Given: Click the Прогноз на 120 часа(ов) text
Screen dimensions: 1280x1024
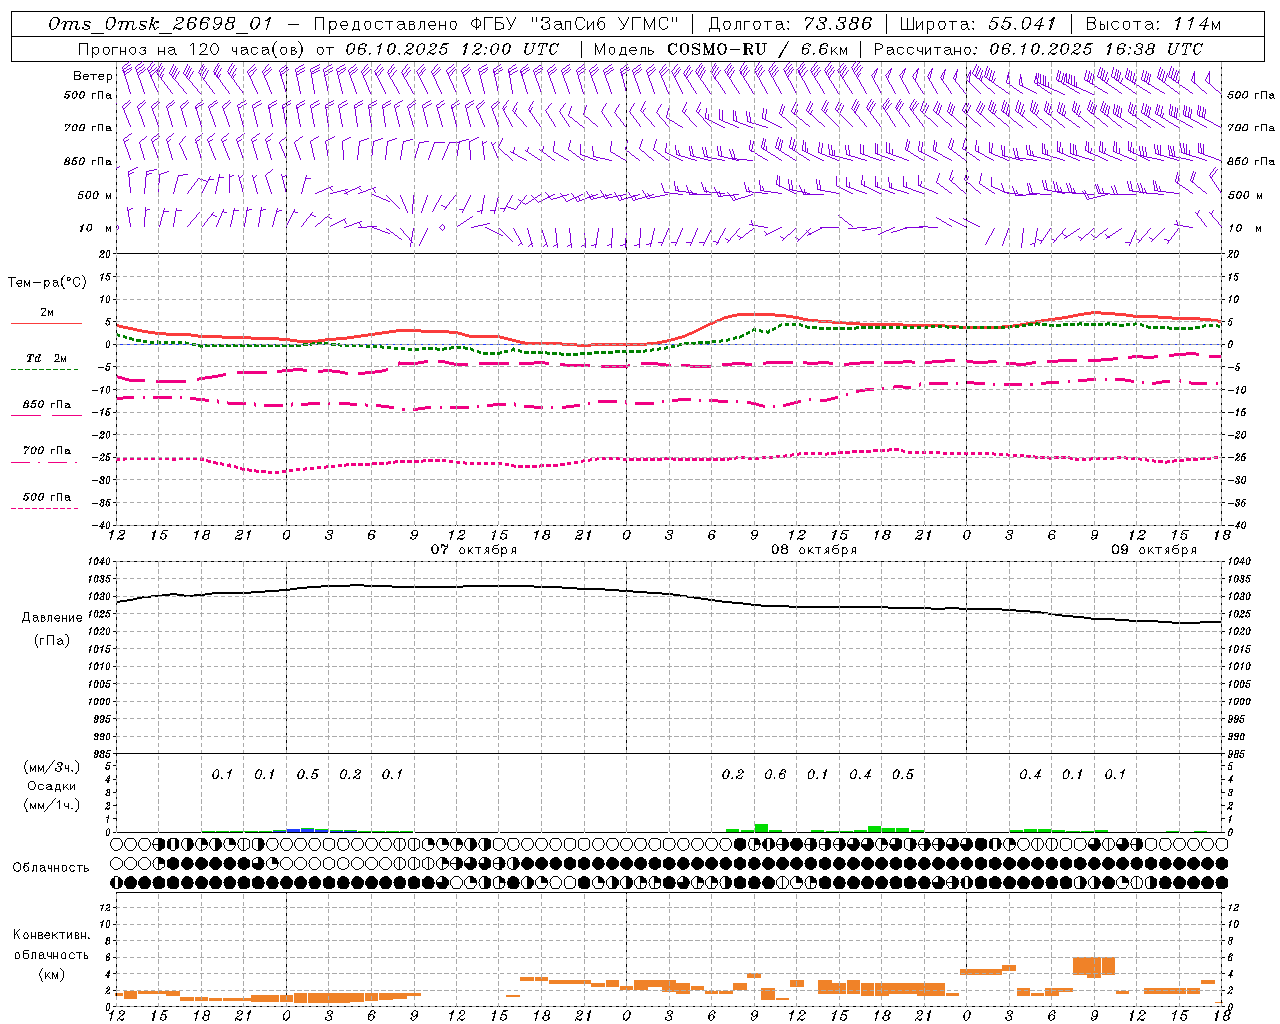Looking at the screenshot, I should 193,49.
